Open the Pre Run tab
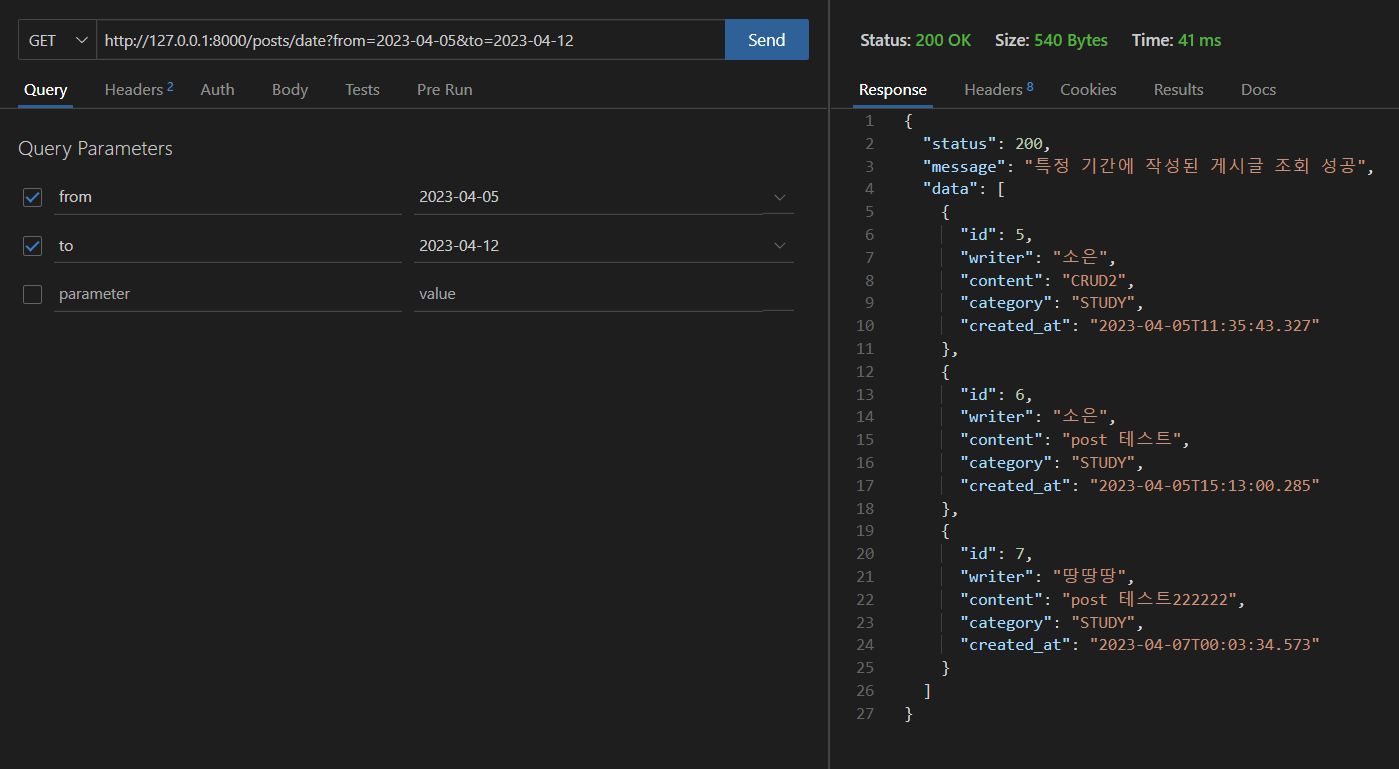 tap(444, 90)
